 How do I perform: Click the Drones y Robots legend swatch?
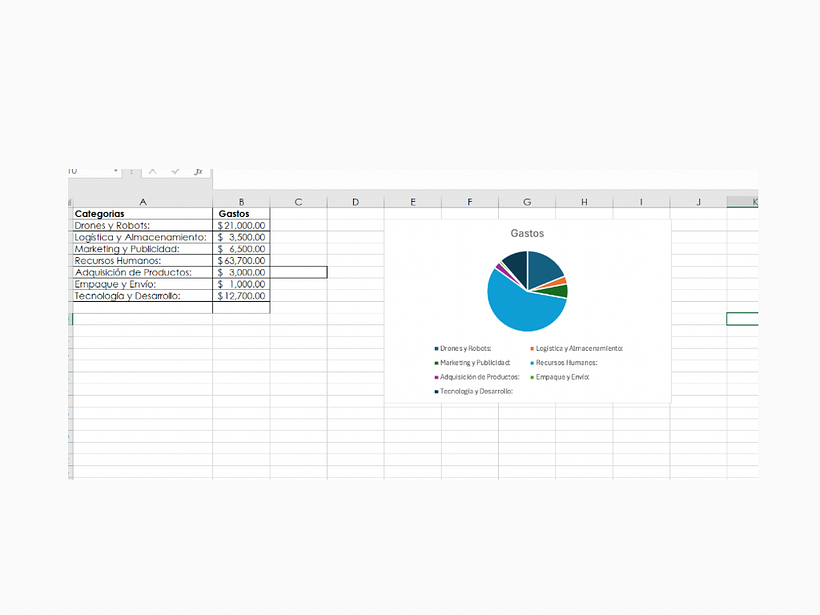tap(436, 348)
